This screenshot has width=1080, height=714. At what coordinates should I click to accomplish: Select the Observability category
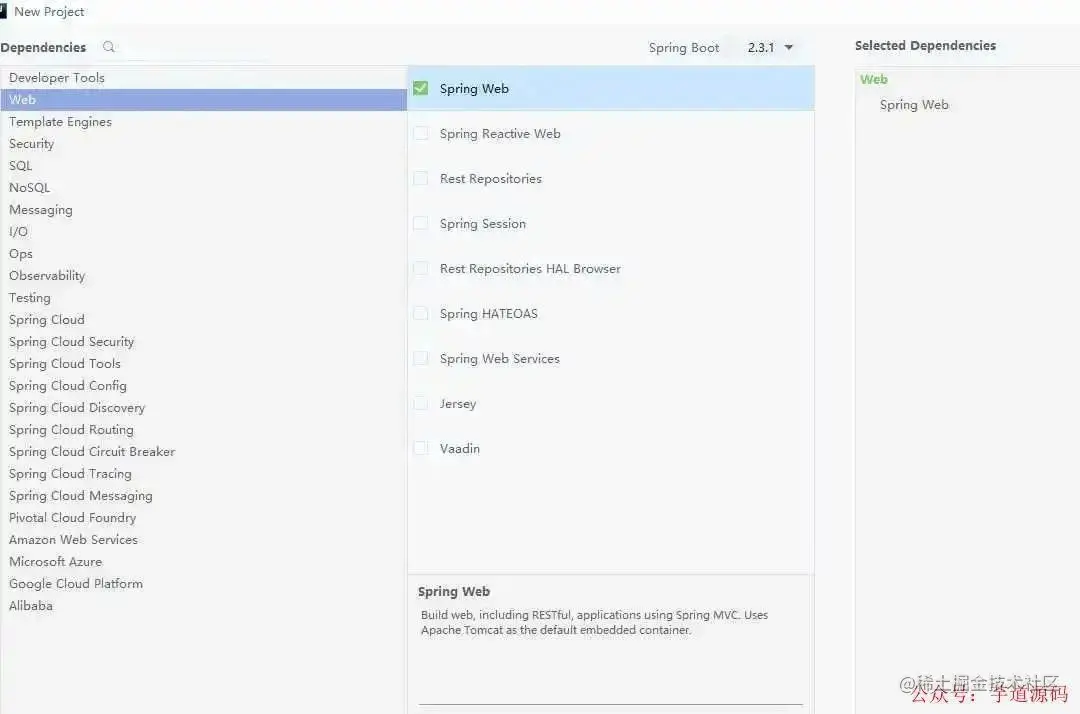[204, 276]
